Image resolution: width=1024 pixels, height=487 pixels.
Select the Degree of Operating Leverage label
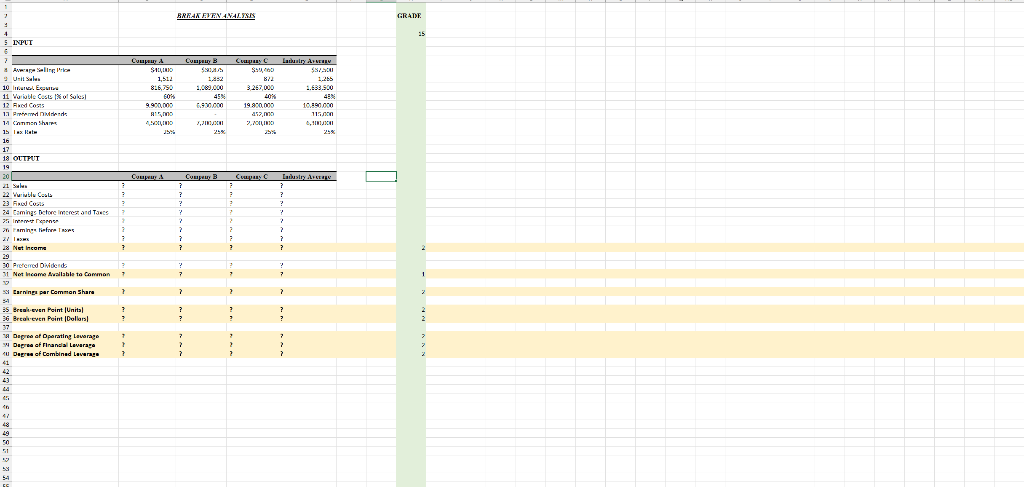[x=56, y=336]
